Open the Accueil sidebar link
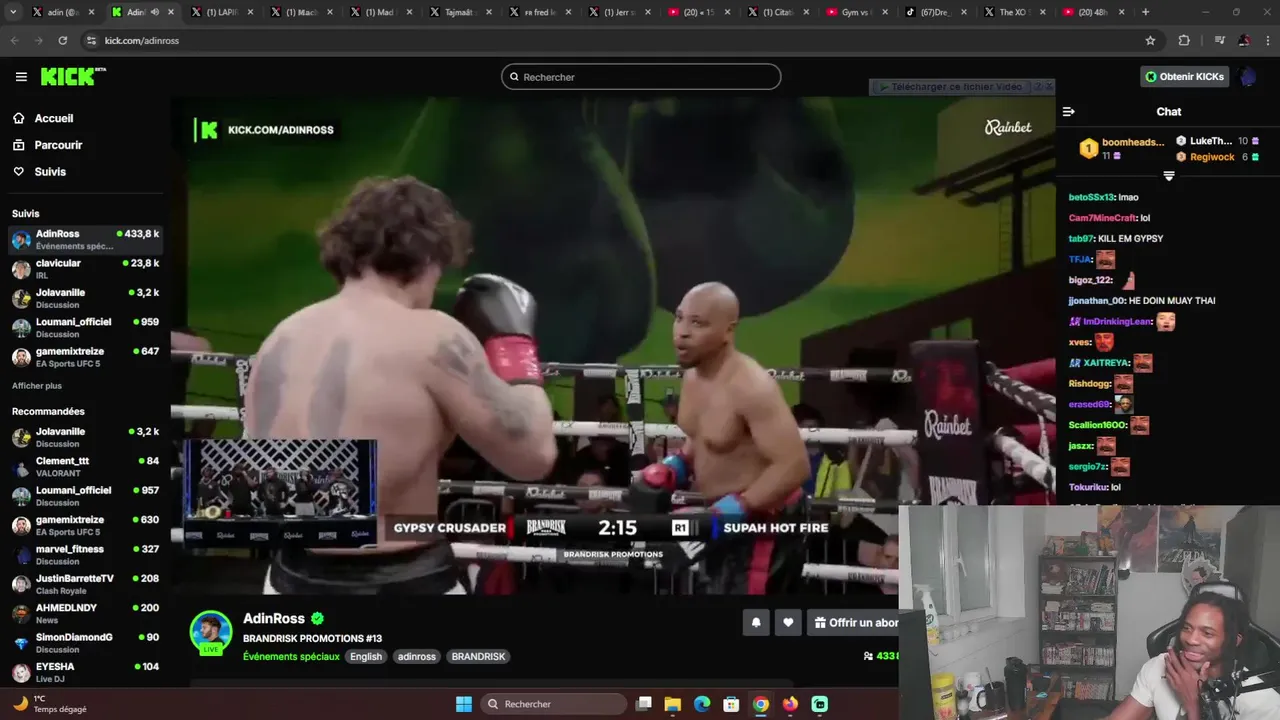This screenshot has height=720, width=1280. (53, 118)
